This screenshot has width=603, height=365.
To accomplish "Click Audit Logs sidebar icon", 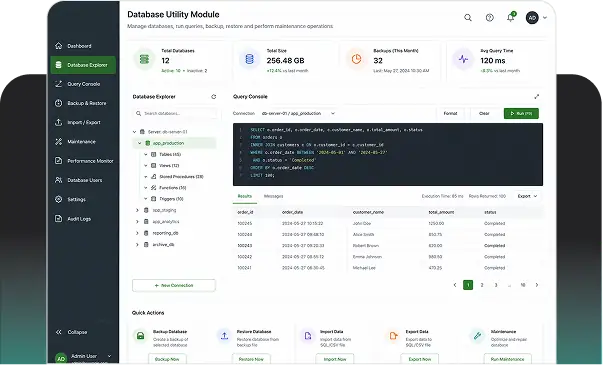I will [58, 218].
